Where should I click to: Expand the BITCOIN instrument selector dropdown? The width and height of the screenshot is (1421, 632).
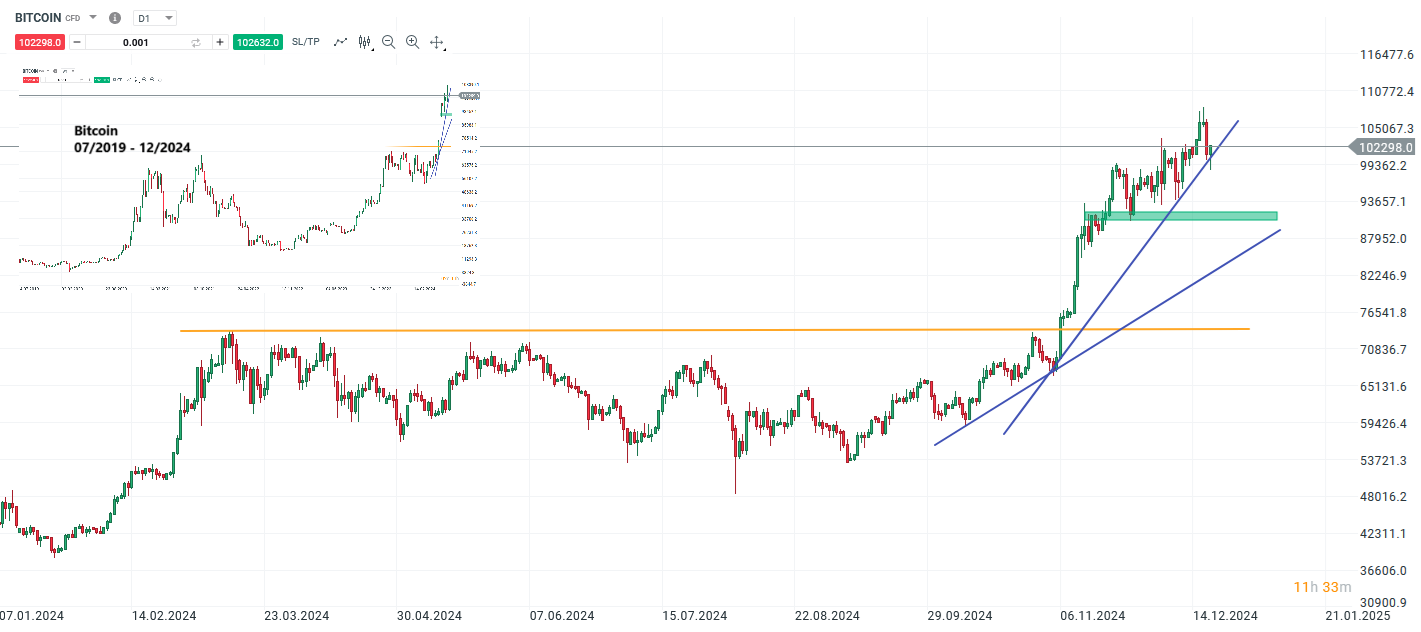(93, 18)
